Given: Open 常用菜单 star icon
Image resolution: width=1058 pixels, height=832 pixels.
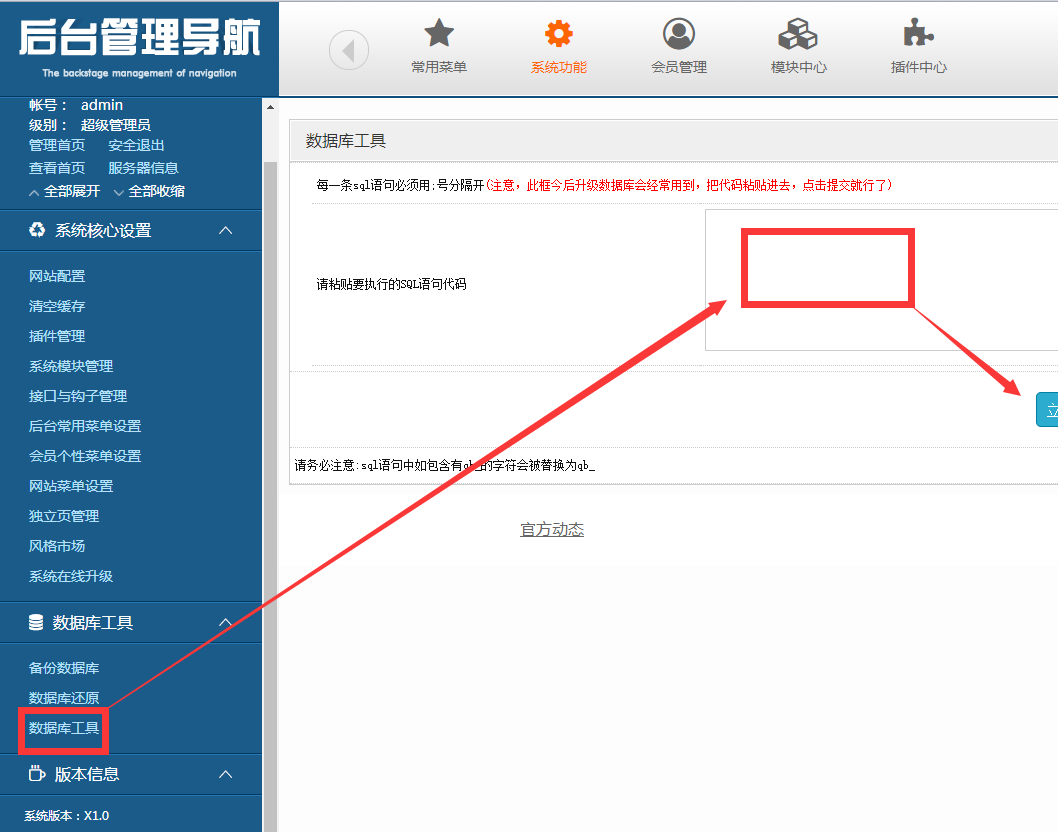Looking at the screenshot, I should pyautogui.click(x=439, y=34).
